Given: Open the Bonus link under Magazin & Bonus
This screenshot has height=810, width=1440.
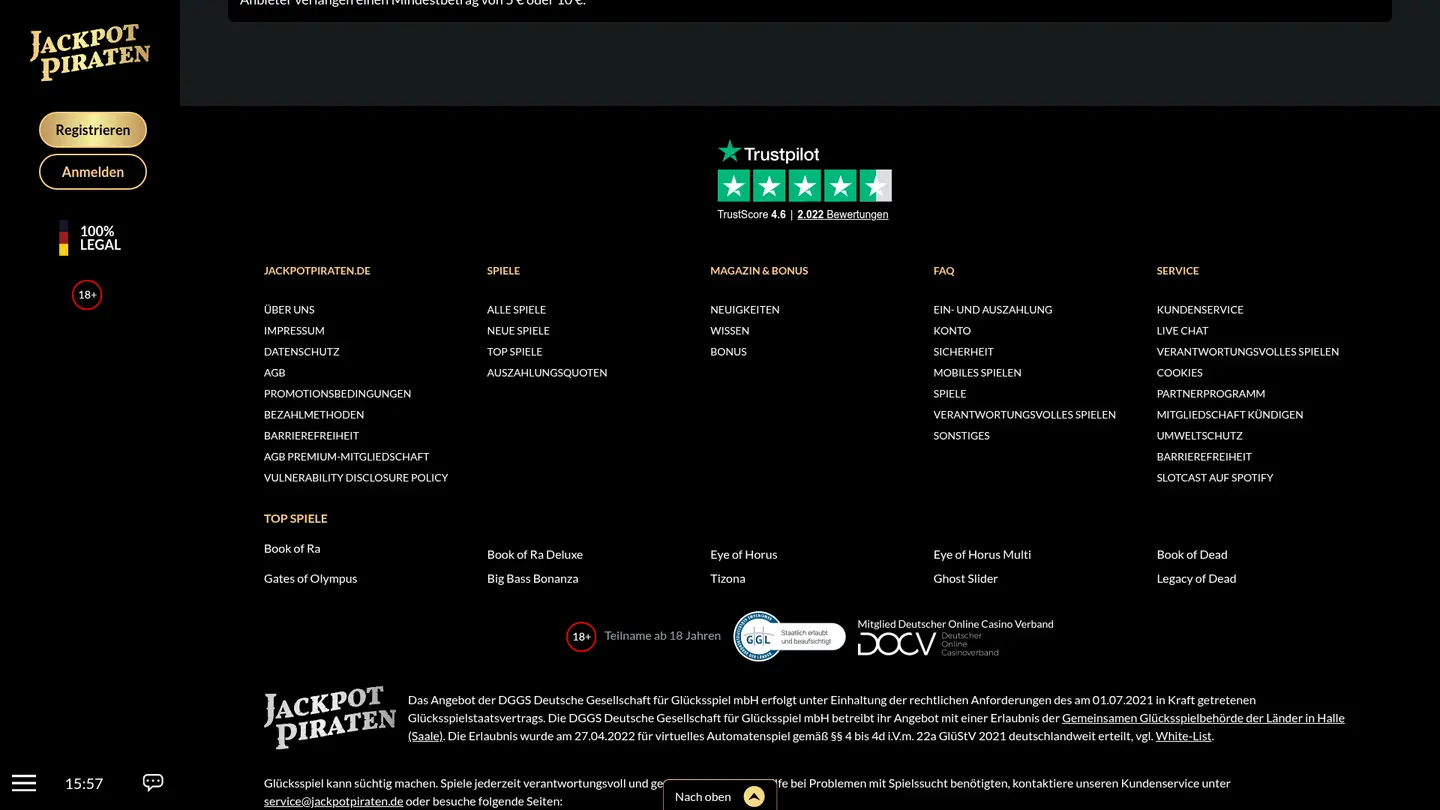Looking at the screenshot, I should (728, 352).
